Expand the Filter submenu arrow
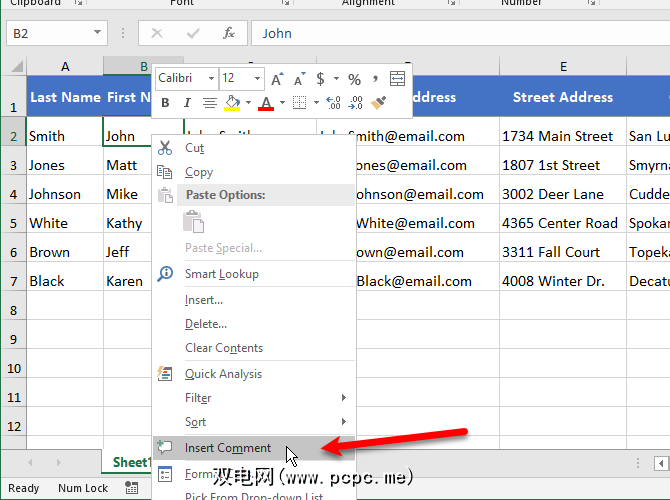The width and height of the screenshot is (670, 500). [344, 397]
